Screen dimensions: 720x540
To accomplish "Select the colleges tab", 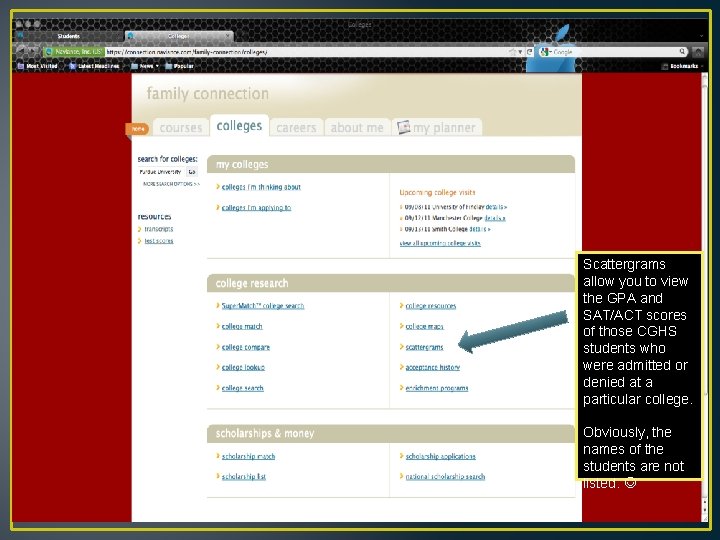I will (x=239, y=126).
